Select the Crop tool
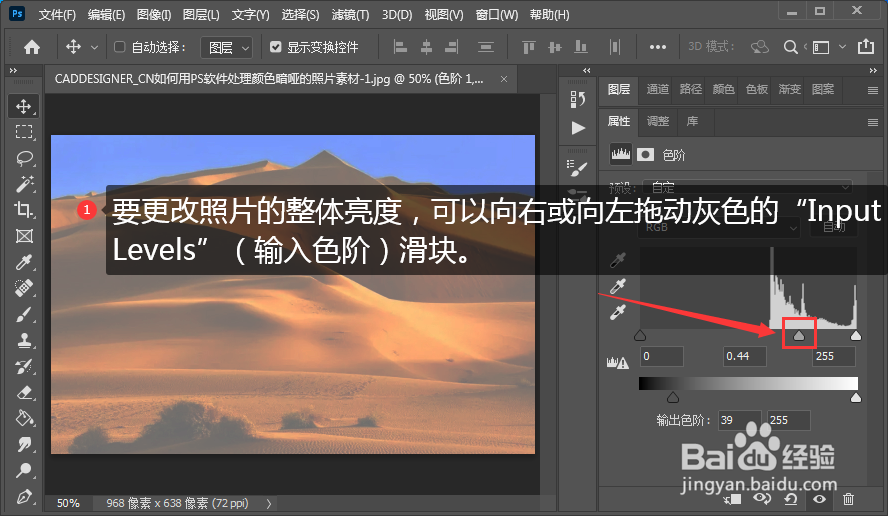Viewport: 888px width, 516px height. click(24, 210)
